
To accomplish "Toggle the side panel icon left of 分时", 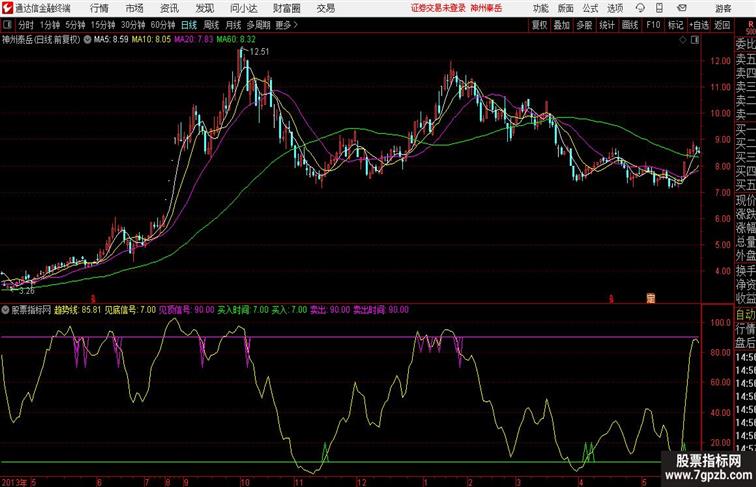I will pos(7,25).
